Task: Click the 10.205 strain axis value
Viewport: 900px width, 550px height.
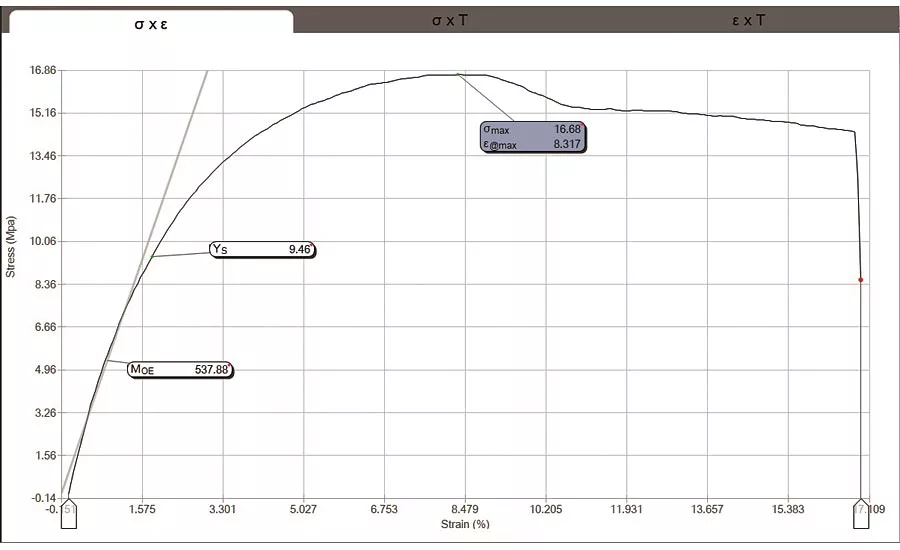Action: coord(546,509)
